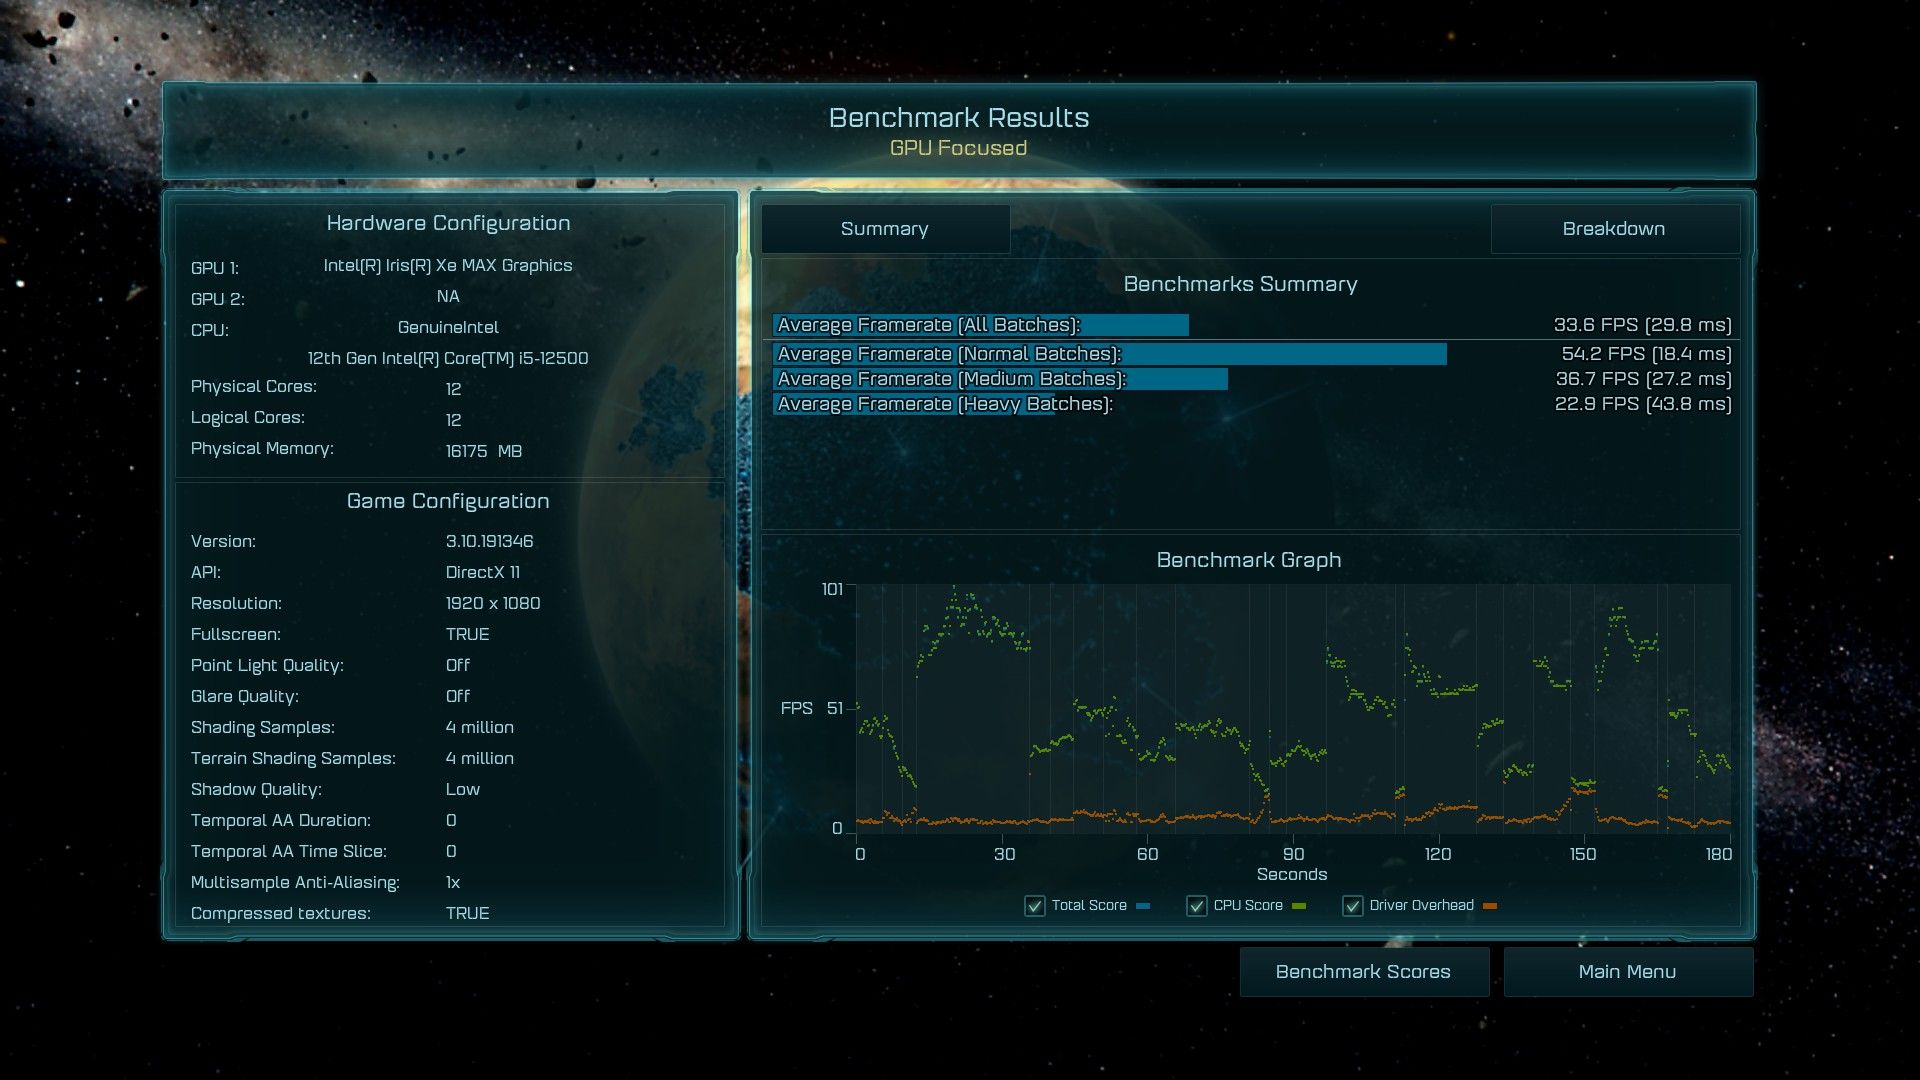
Task: Click the GPU Focused subtitle text
Action: (x=958, y=148)
